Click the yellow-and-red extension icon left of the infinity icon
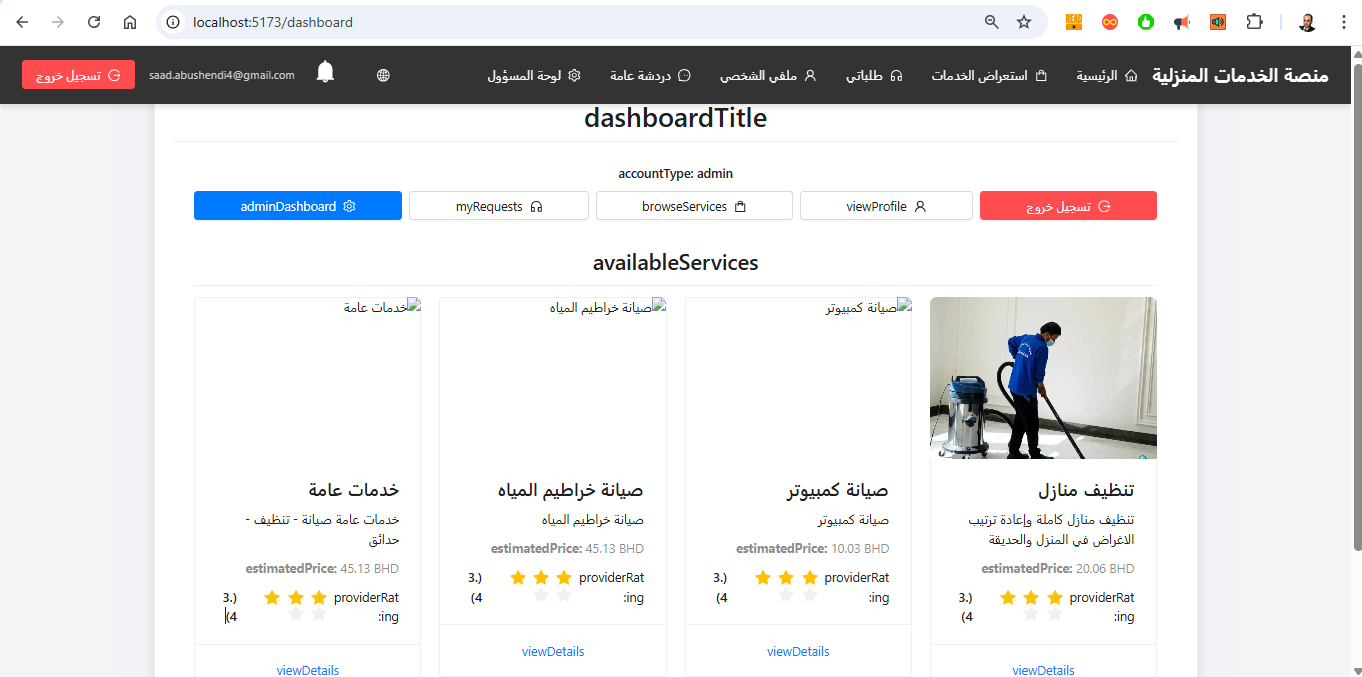The image size is (1362, 677). pos(1074,22)
